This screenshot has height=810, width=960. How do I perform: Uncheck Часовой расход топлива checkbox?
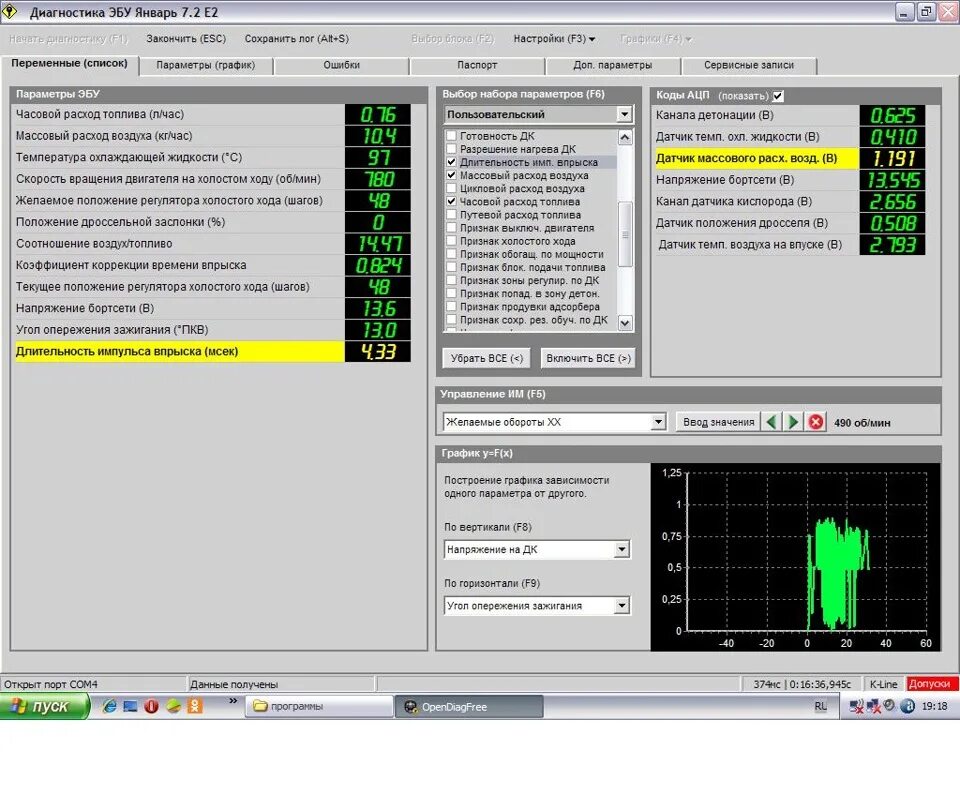tap(451, 201)
